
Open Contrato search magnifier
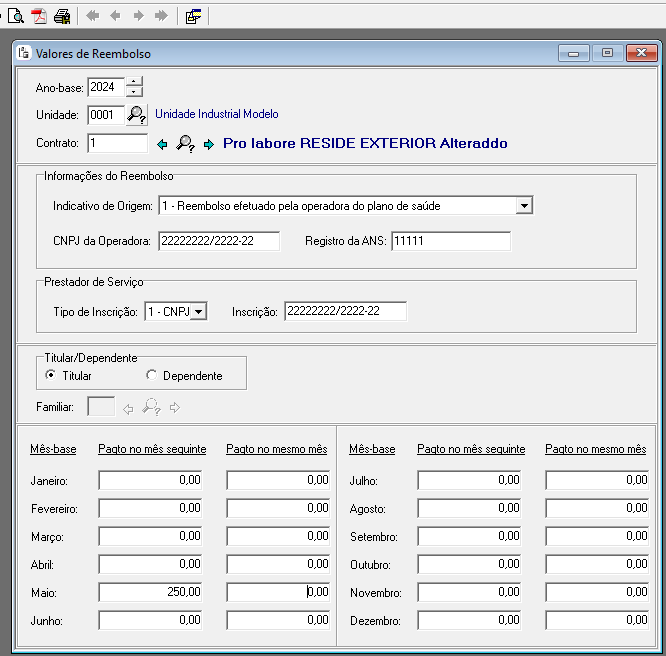tap(185, 144)
